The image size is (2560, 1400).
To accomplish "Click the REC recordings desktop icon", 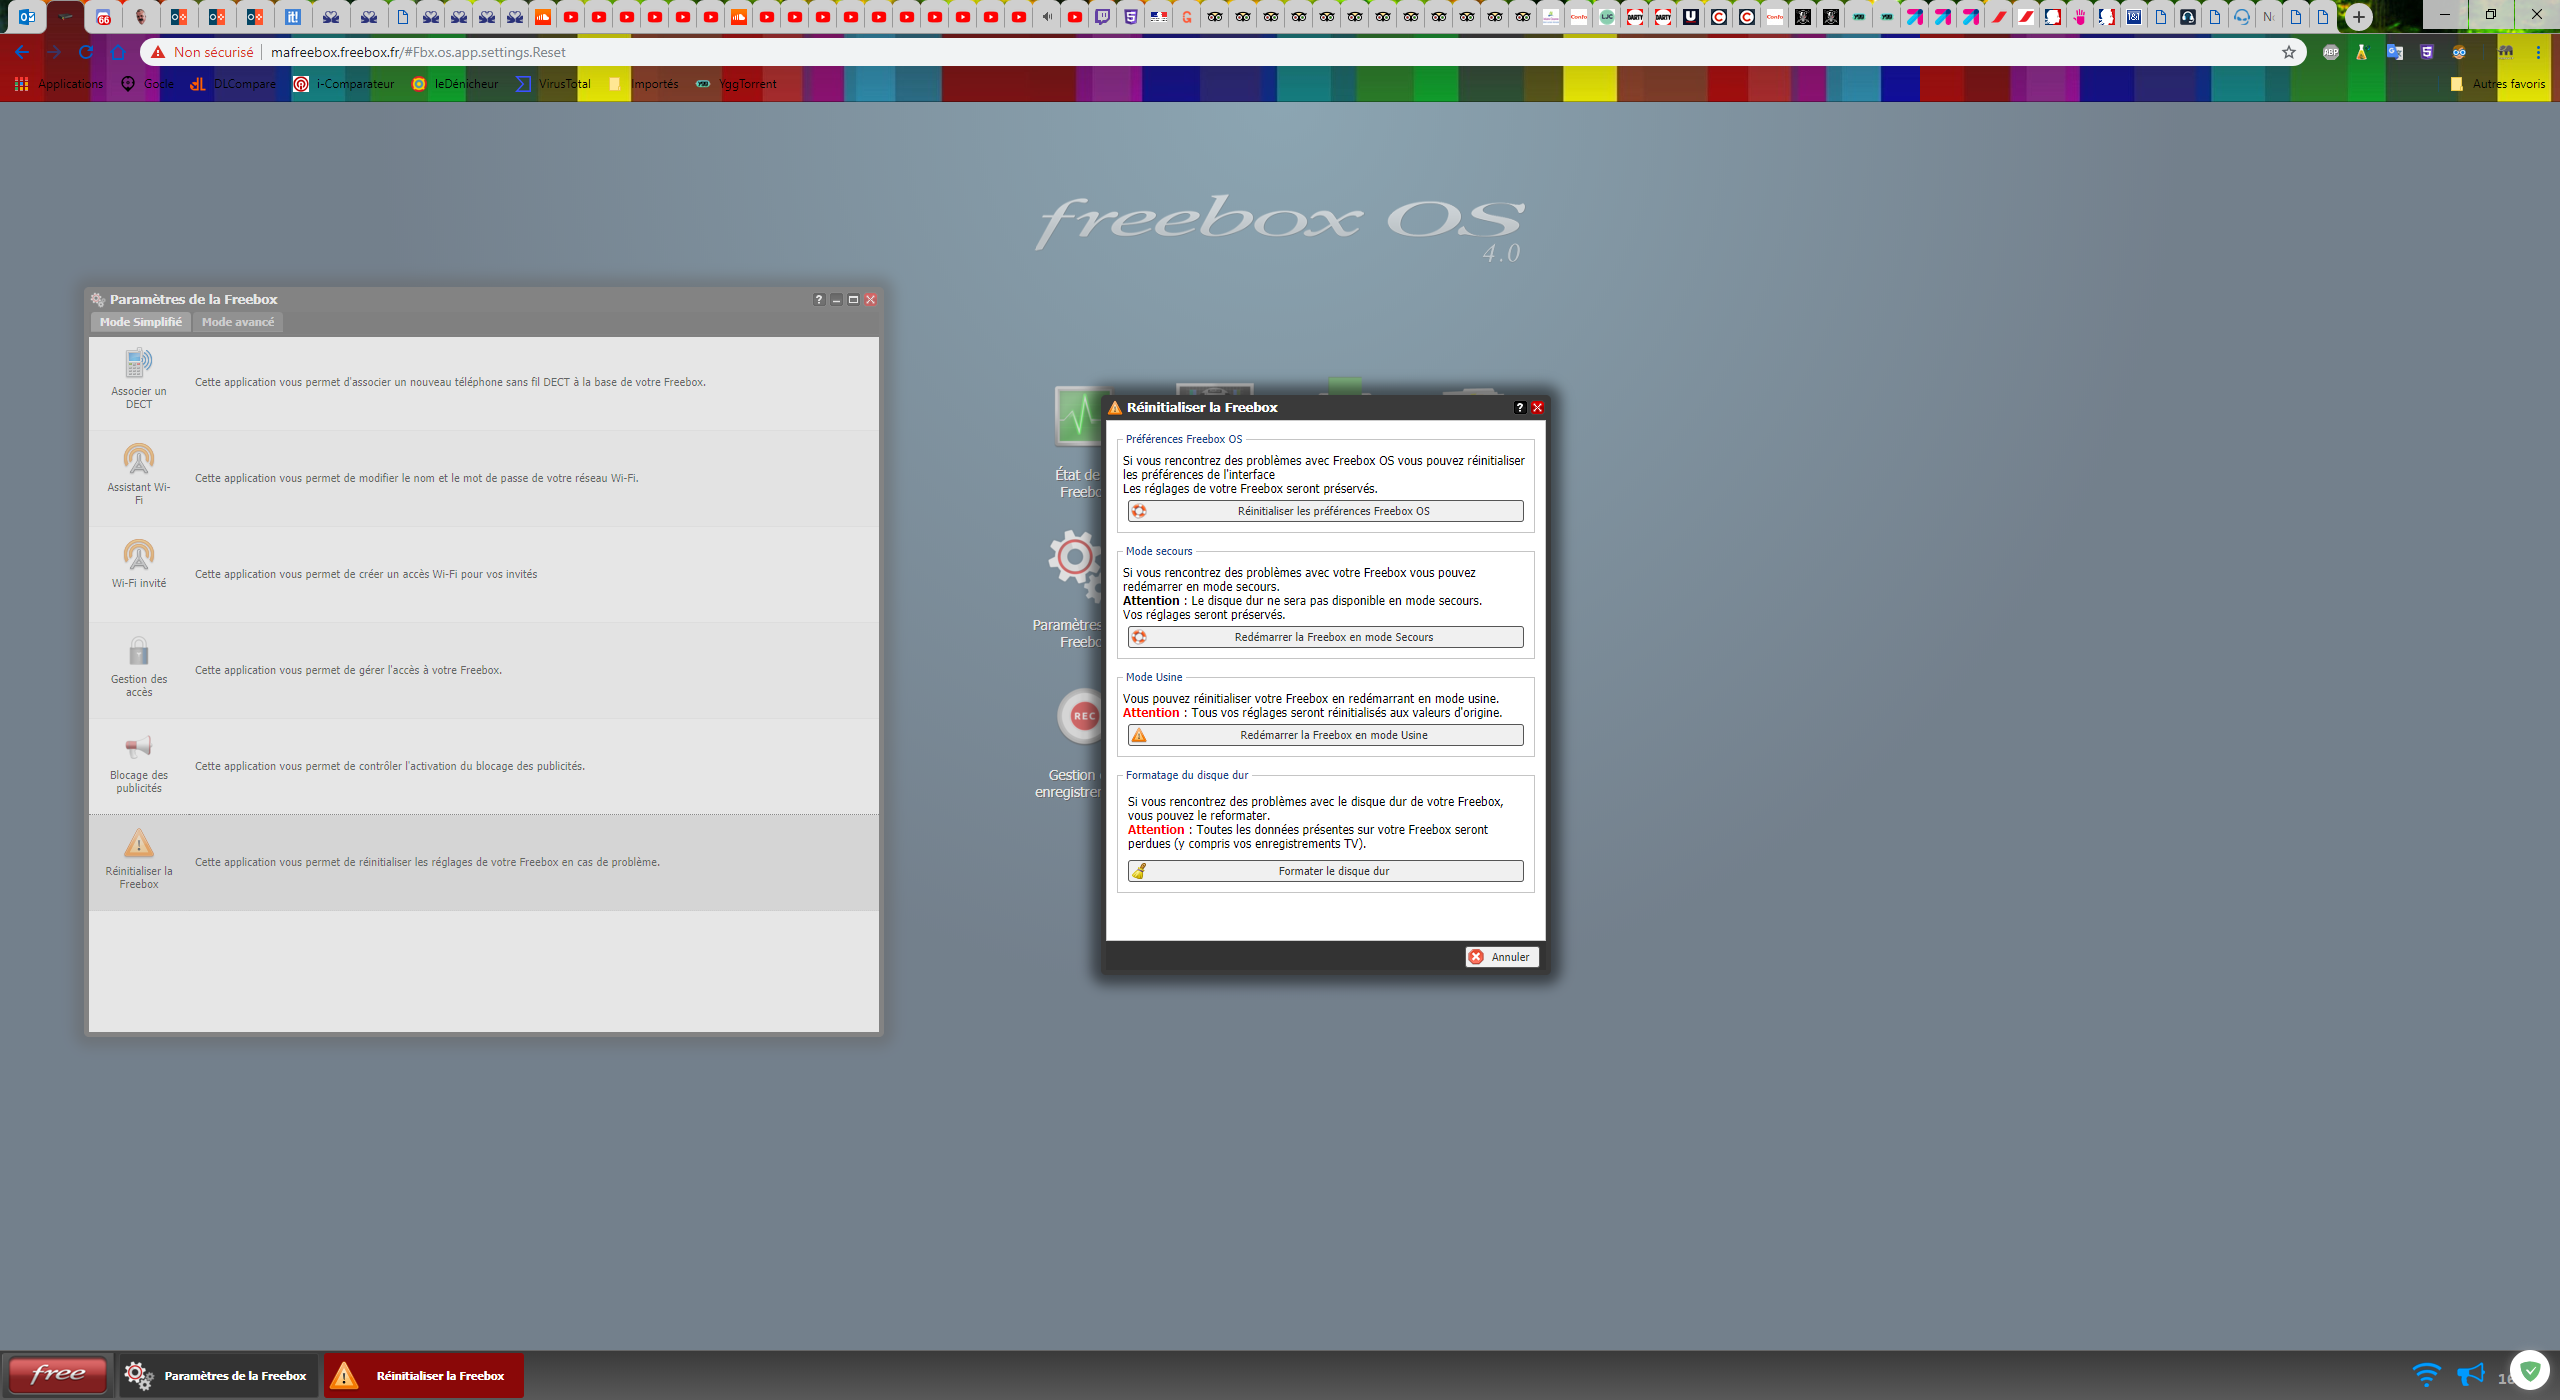I will [x=1081, y=716].
